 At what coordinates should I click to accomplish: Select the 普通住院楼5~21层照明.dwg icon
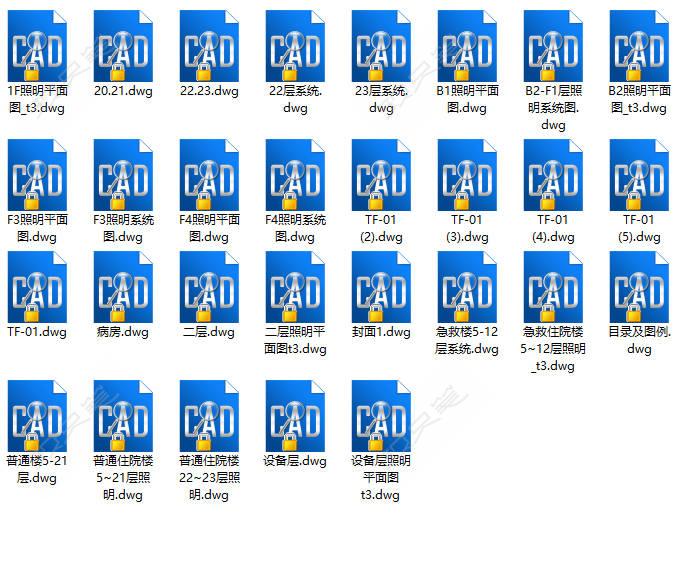123,416
